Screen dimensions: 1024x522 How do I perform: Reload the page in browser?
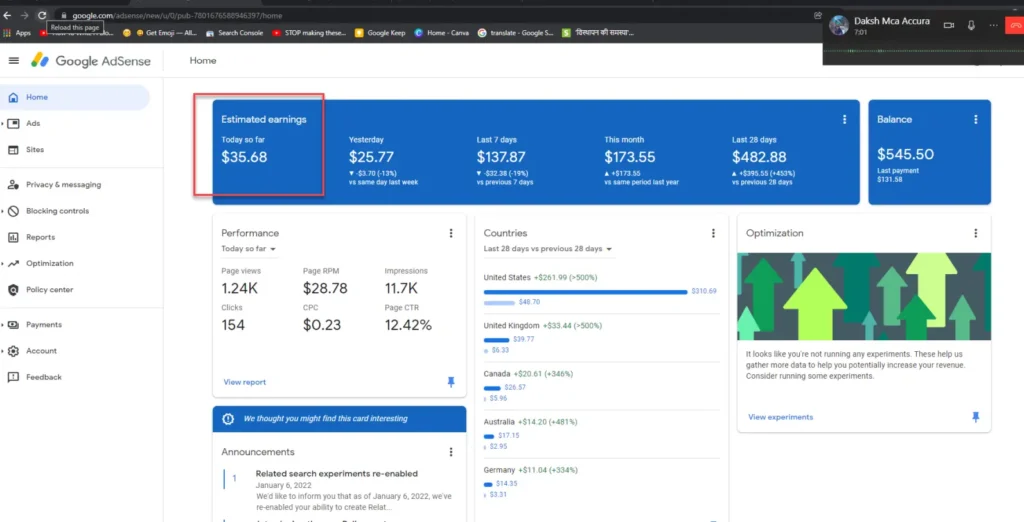coord(42,15)
